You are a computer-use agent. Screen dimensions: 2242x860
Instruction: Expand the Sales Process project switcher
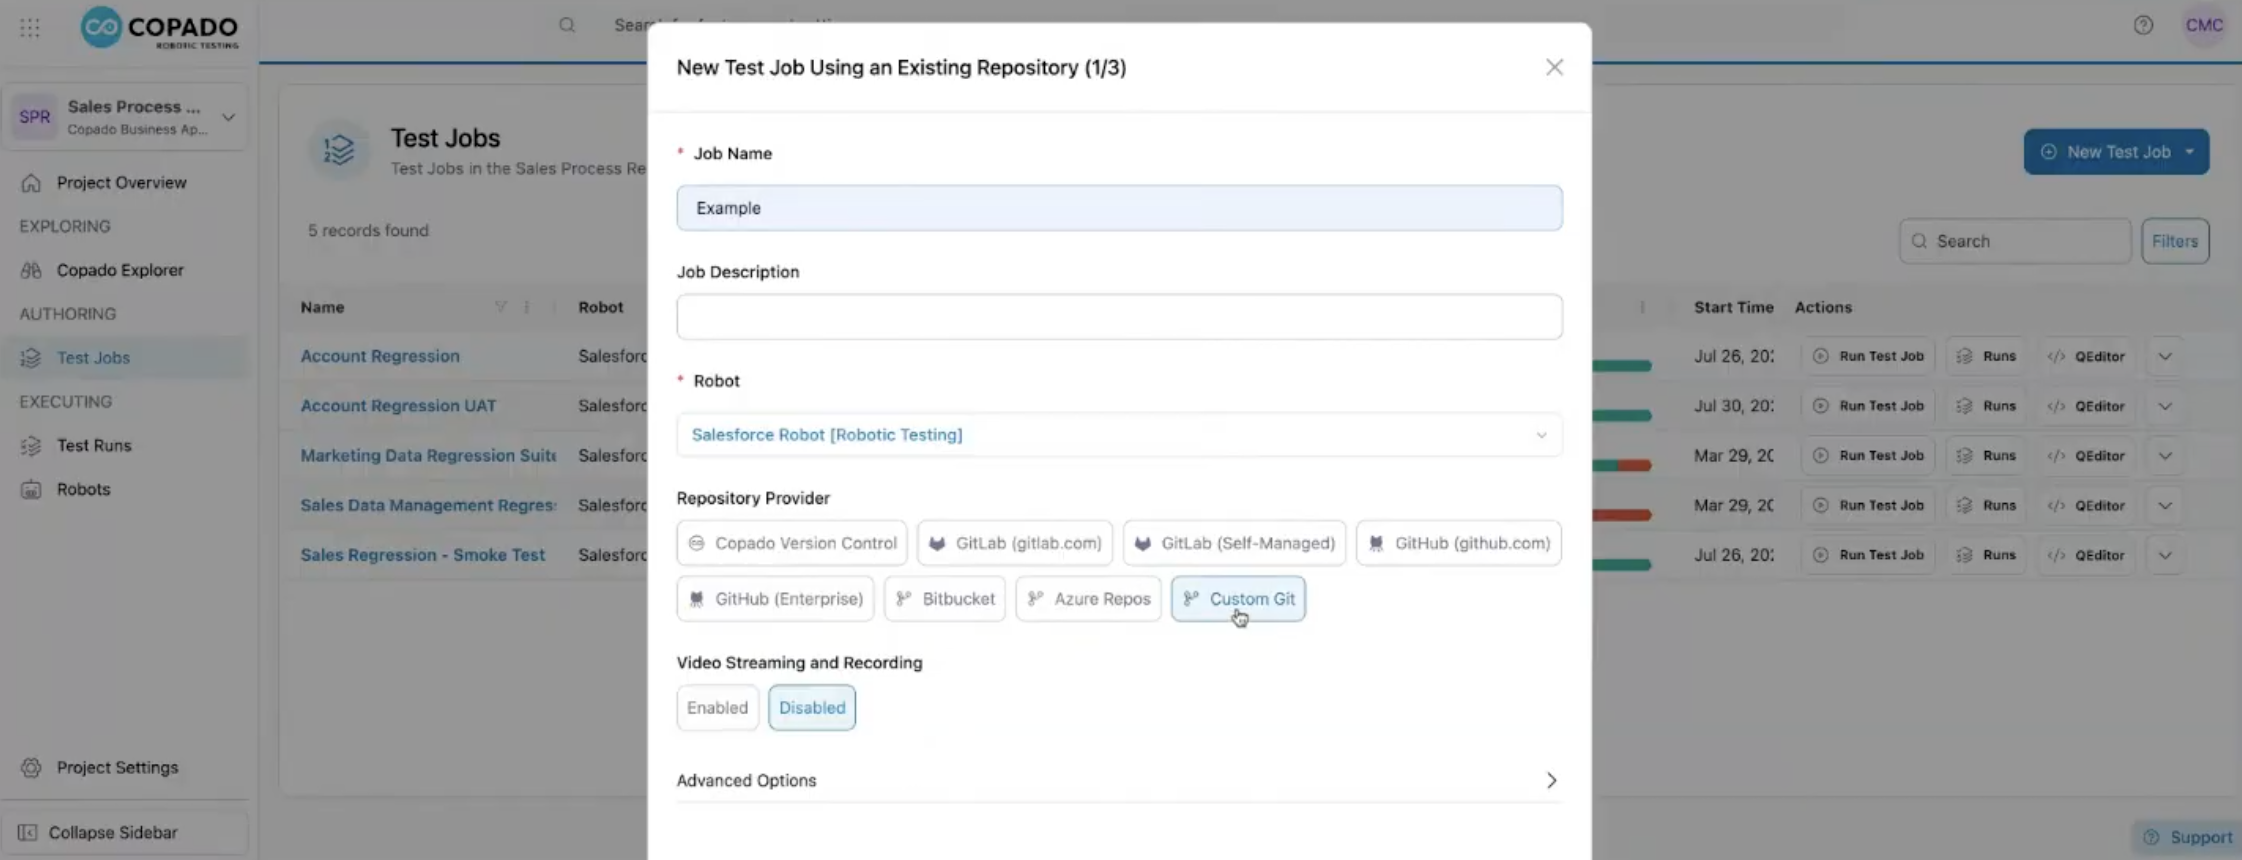coord(125,117)
